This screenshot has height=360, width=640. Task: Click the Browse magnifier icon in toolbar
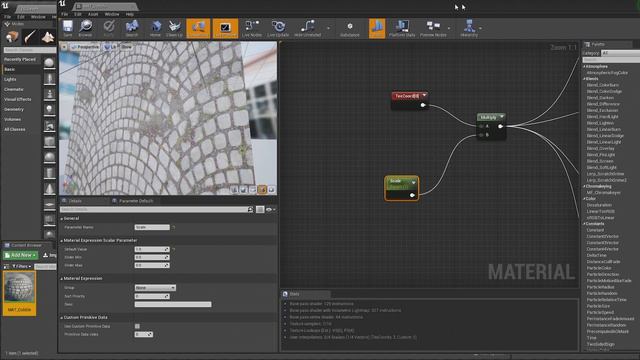coord(85,28)
